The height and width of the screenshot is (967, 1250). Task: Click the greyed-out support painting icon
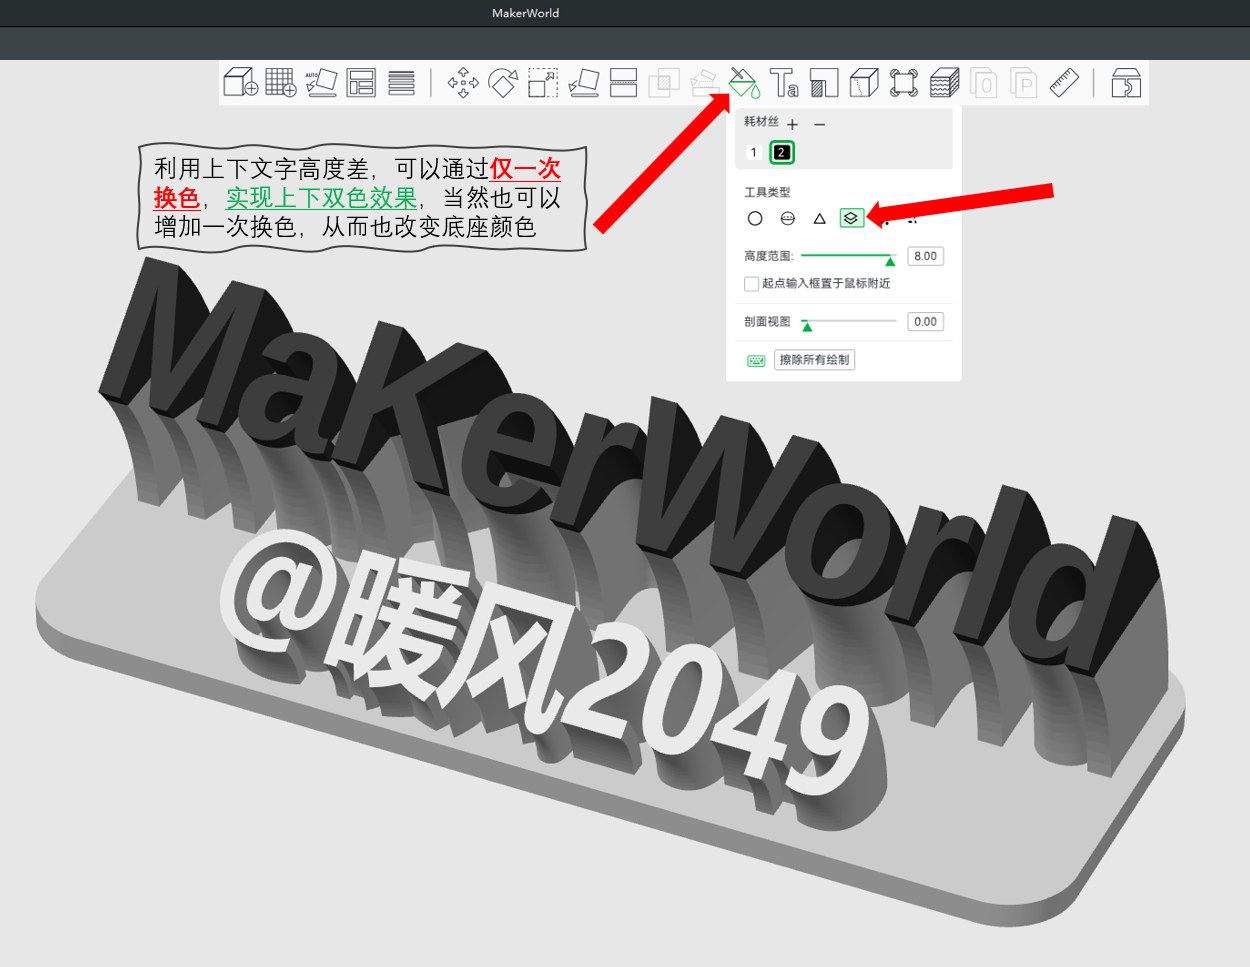pyautogui.click(x=704, y=82)
